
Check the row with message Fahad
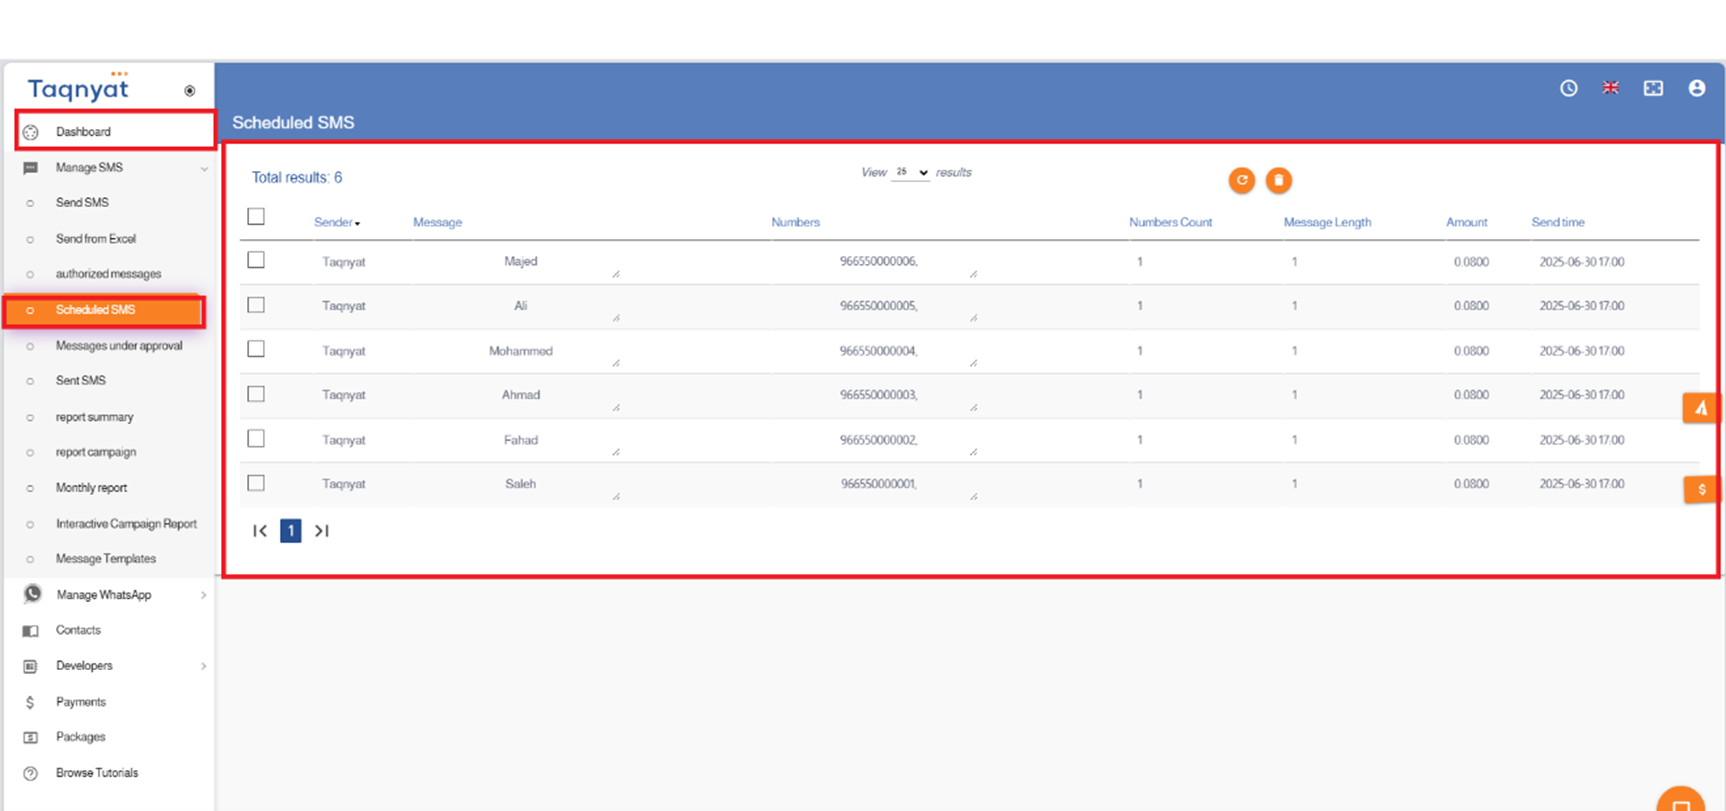point(256,438)
